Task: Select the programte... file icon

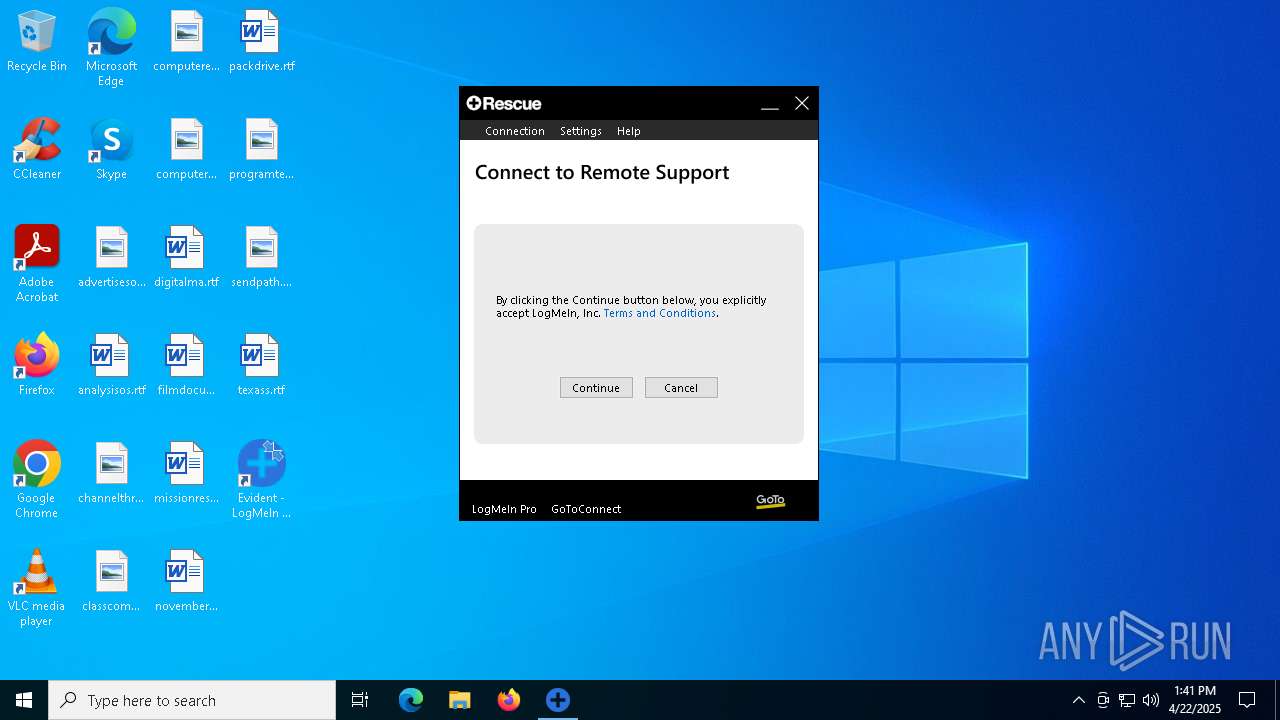Action: (x=261, y=150)
